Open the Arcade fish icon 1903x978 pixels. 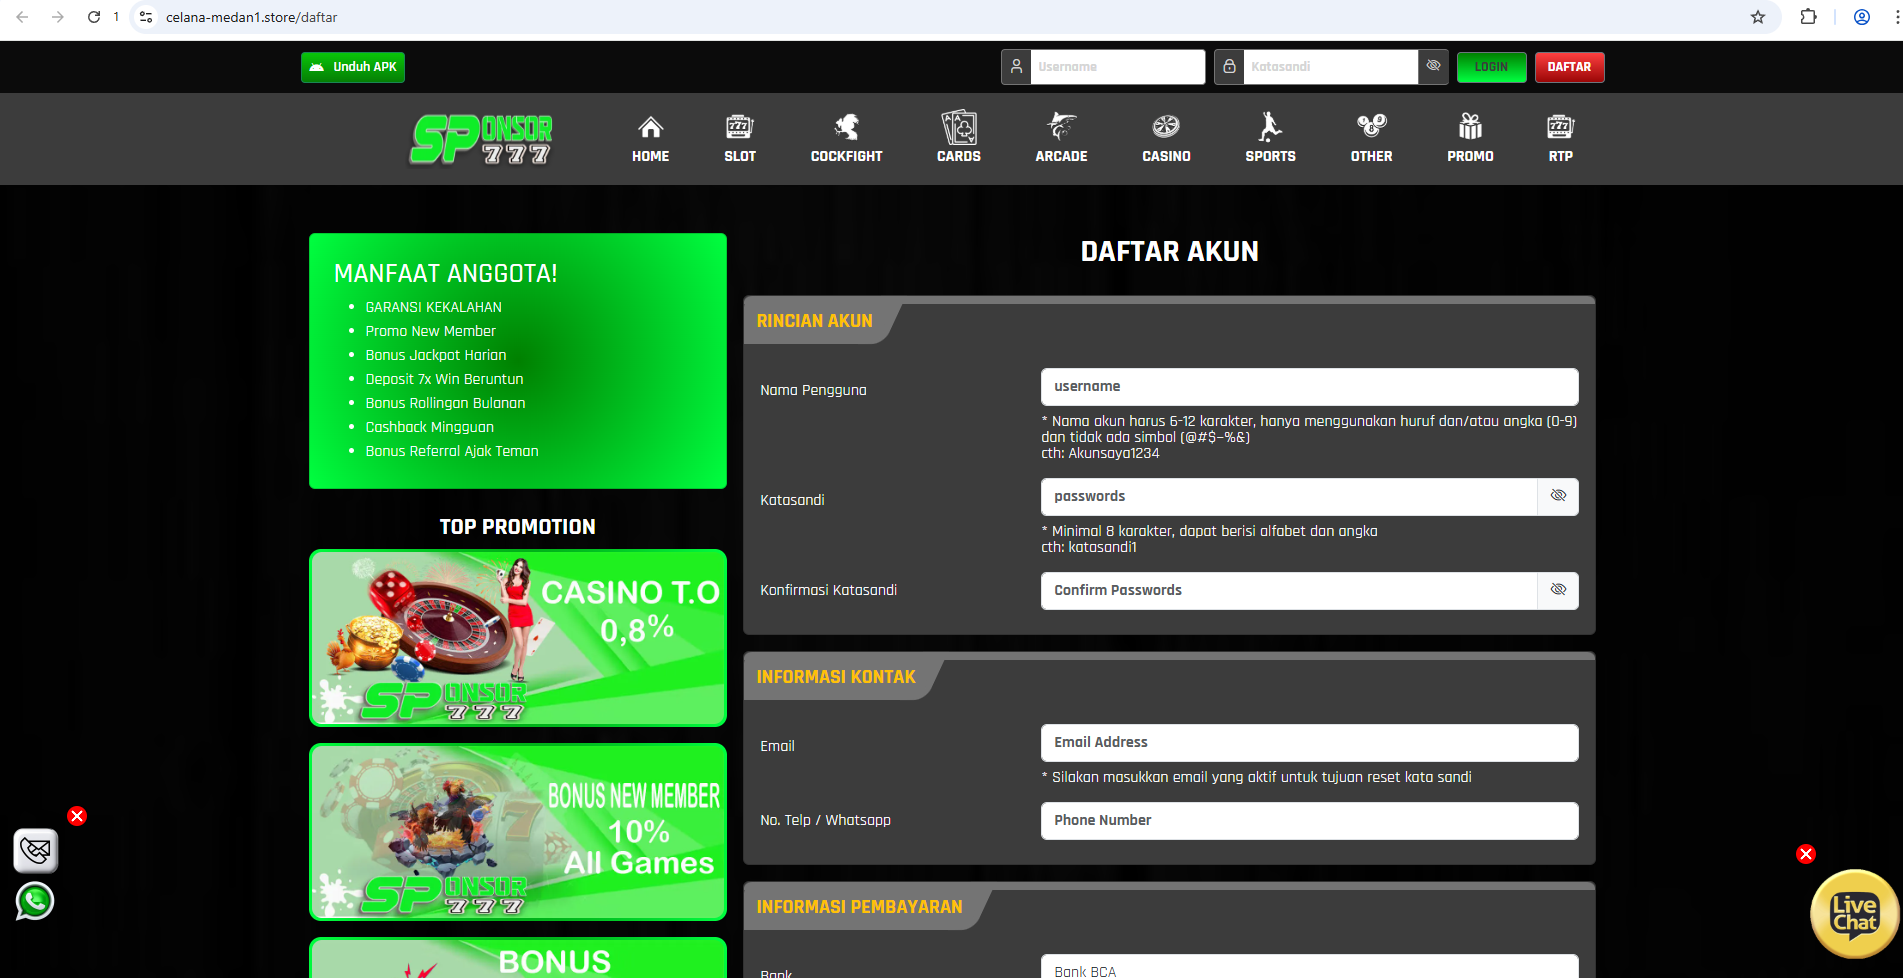(x=1061, y=127)
